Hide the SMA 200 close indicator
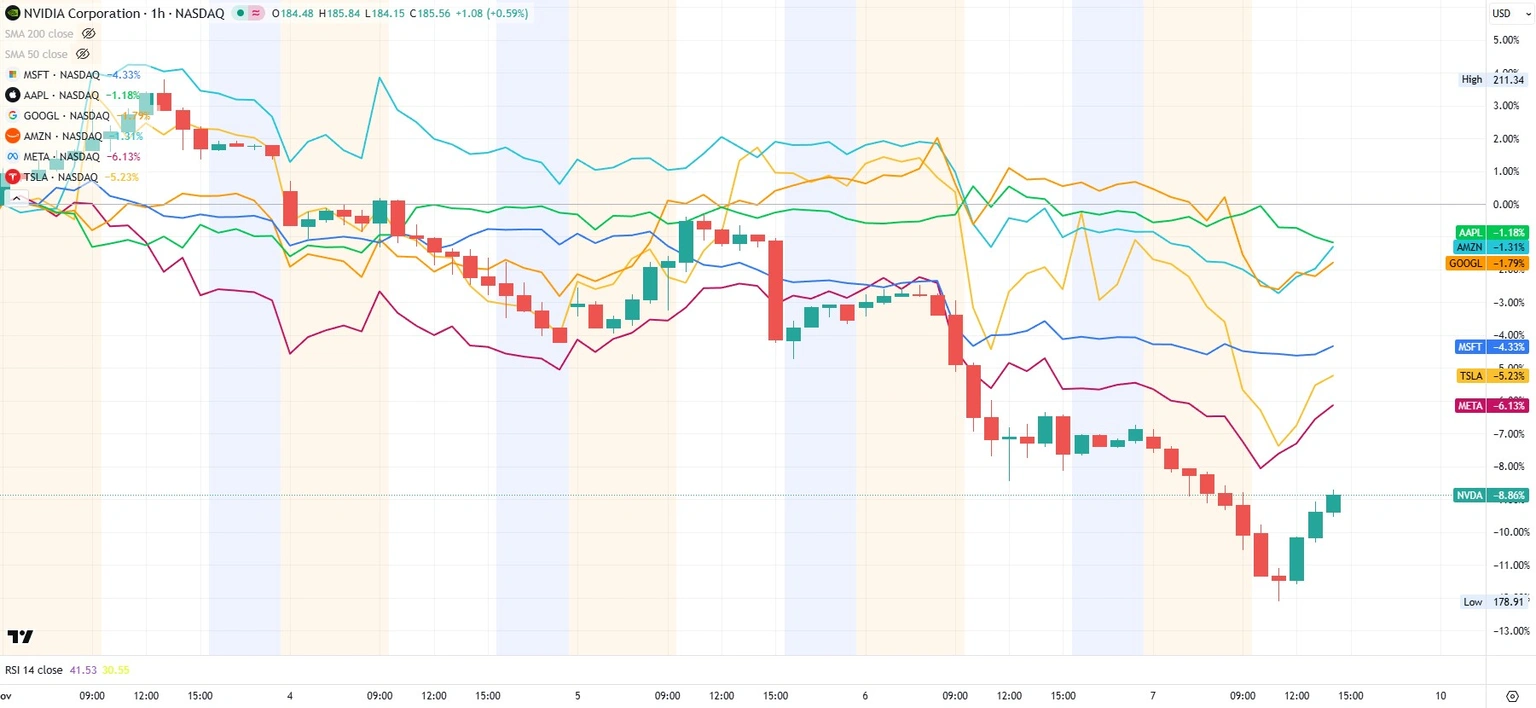Viewport: 1536px width, 708px height. click(88, 33)
